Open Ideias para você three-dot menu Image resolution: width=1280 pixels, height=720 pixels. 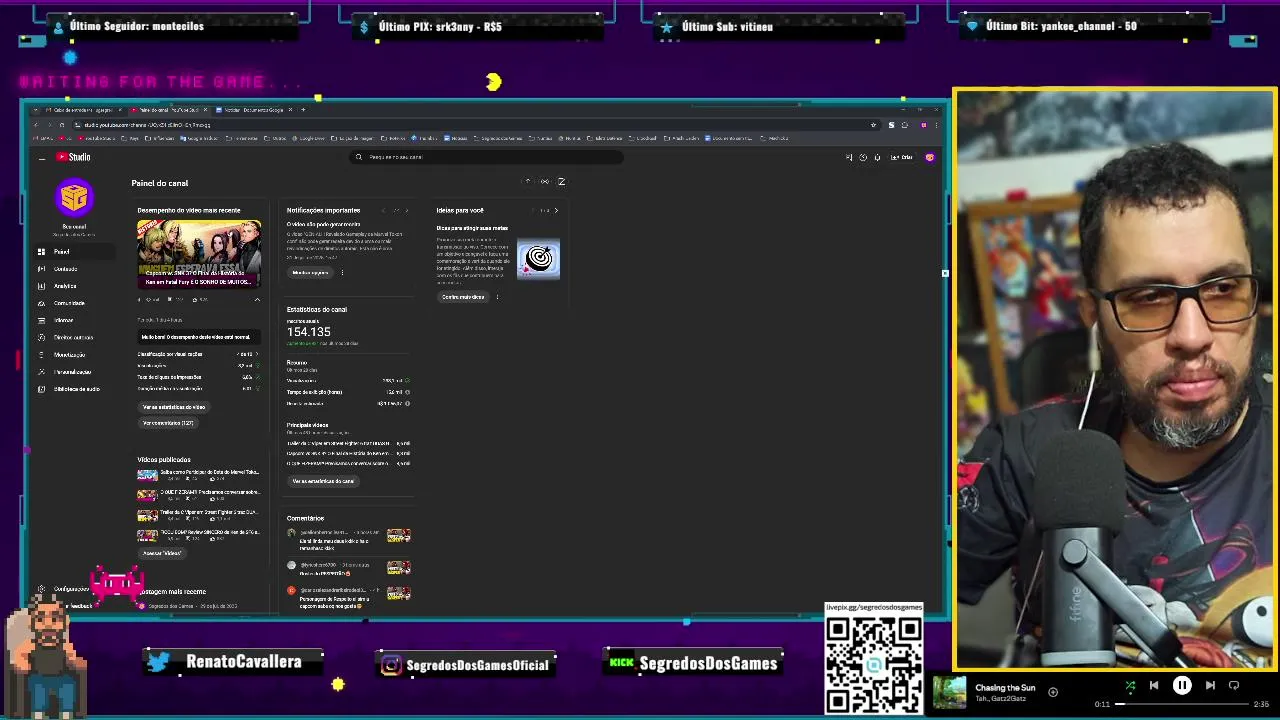(497, 297)
